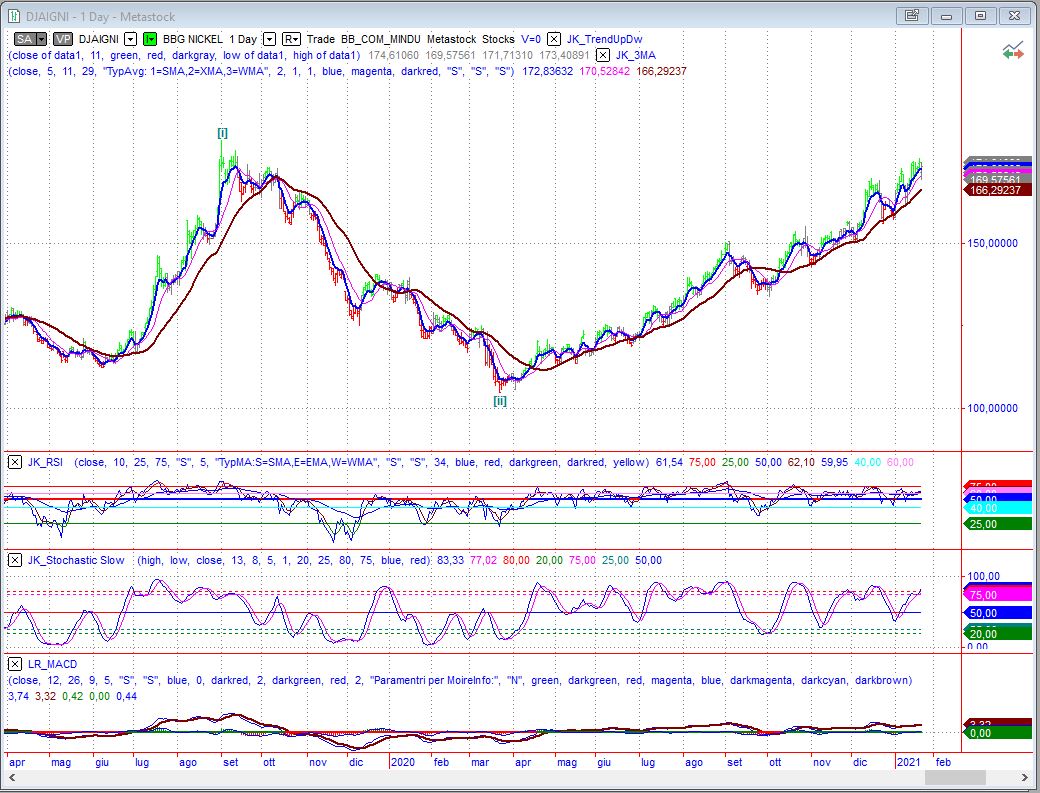Click the V=0 volume label
1040x793 pixels.
[531, 39]
